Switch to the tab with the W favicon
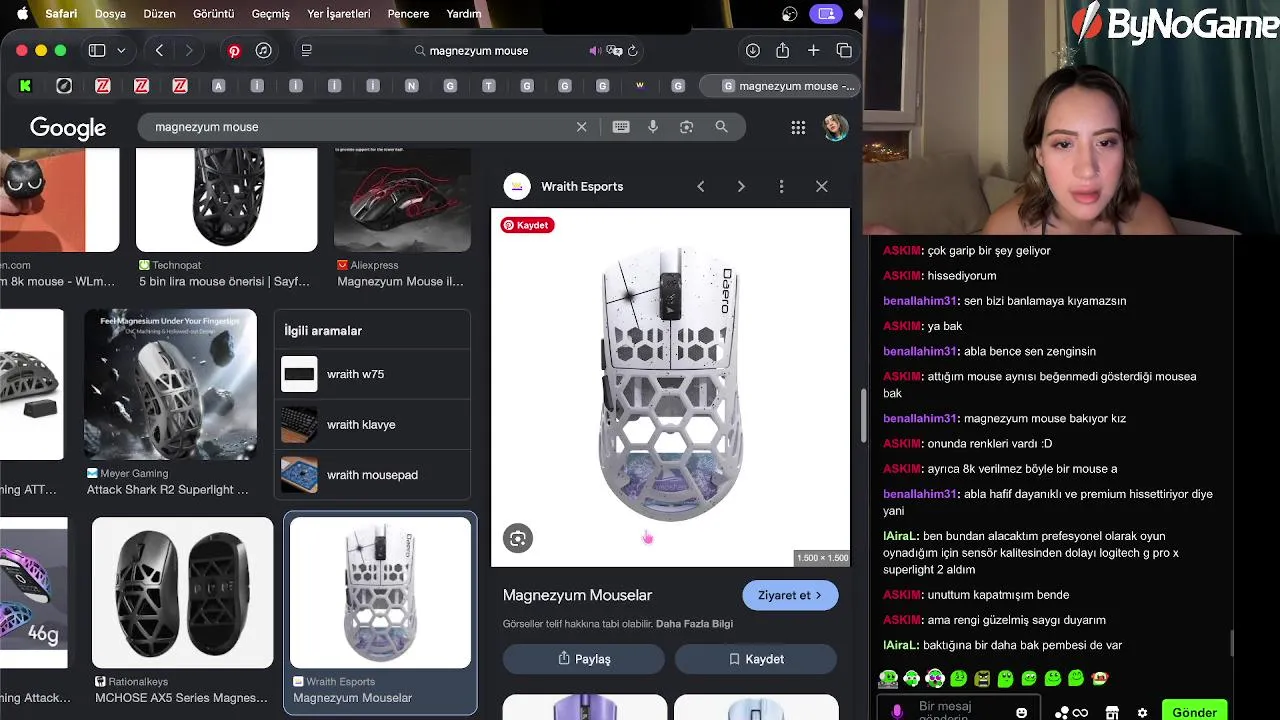Image resolution: width=1280 pixels, height=720 pixels. pyautogui.click(x=640, y=86)
